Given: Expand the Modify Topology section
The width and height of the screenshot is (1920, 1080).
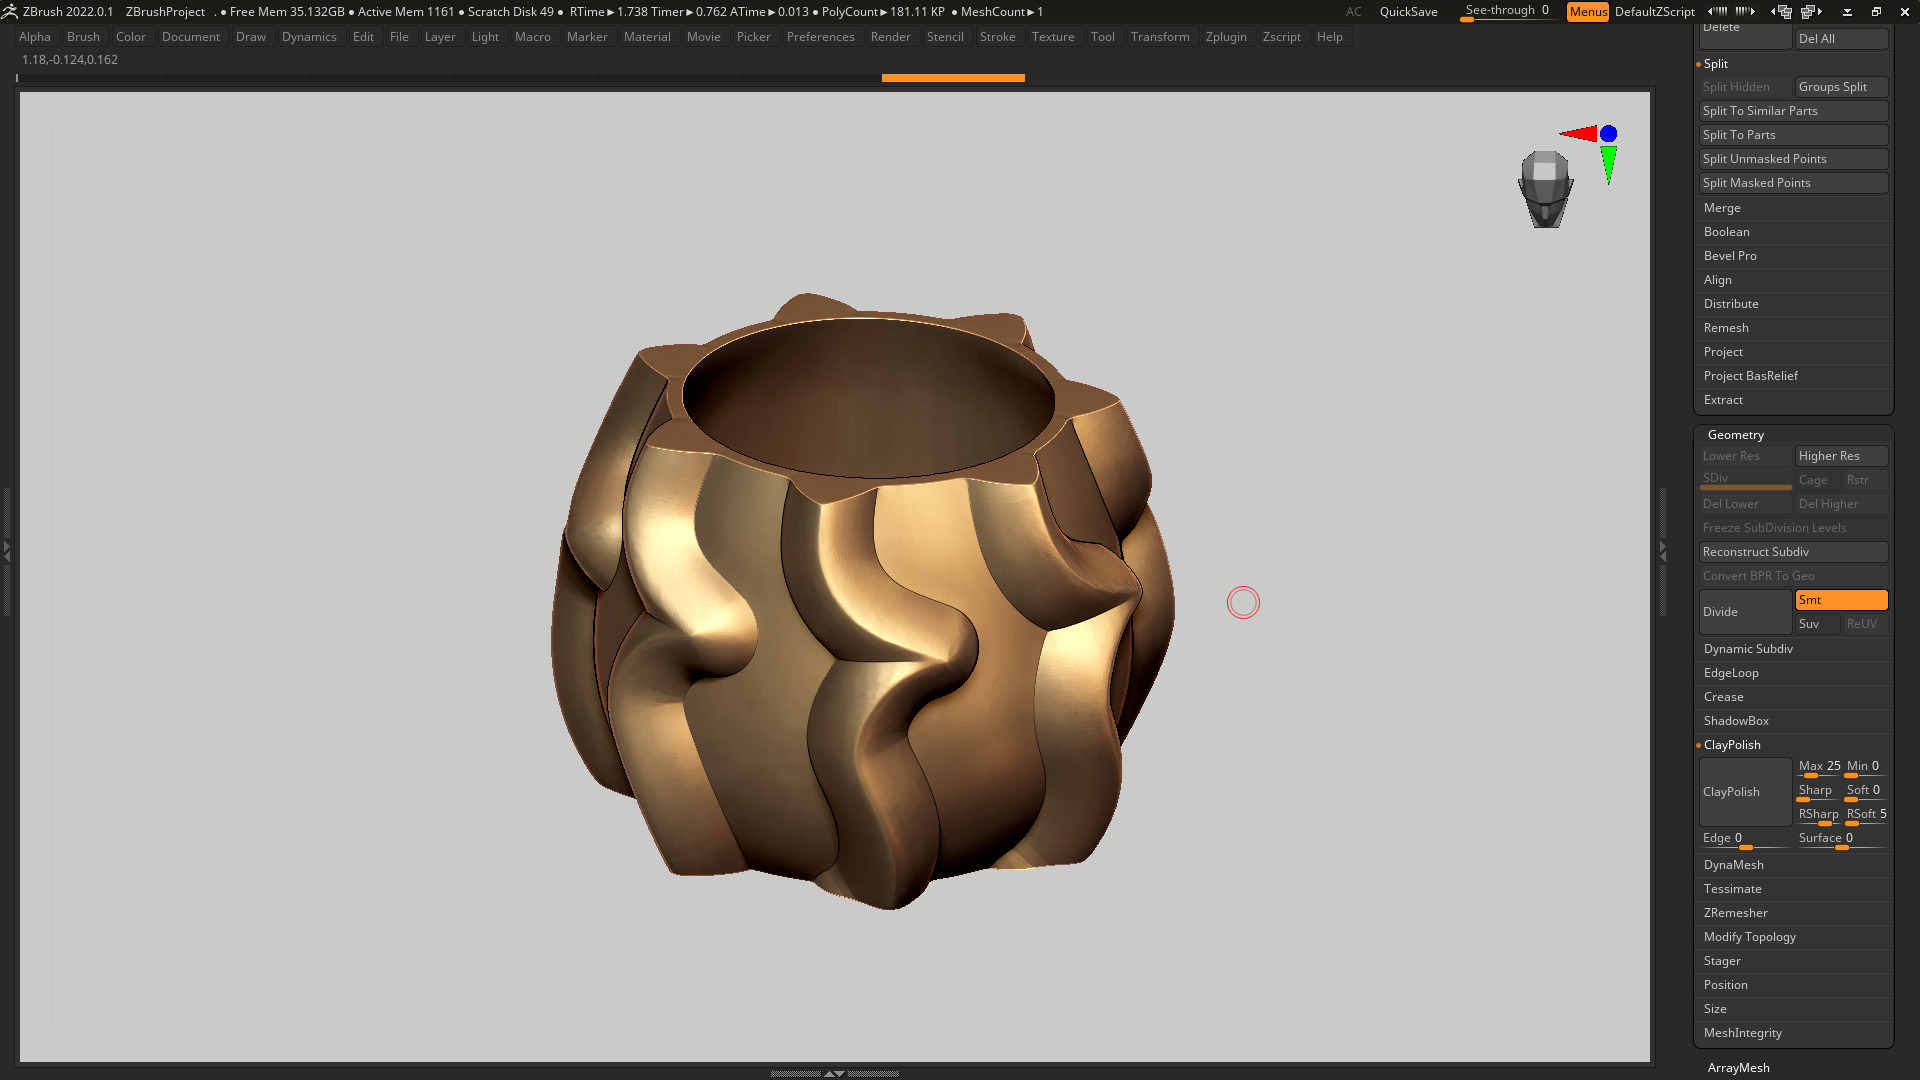Looking at the screenshot, I should [x=1749, y=937].
